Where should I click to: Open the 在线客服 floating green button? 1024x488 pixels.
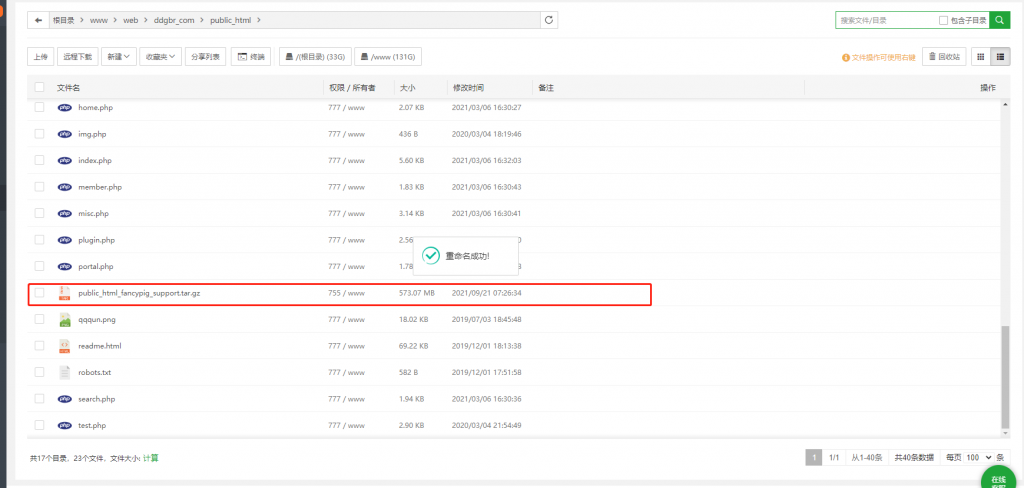tap(998, 478)
